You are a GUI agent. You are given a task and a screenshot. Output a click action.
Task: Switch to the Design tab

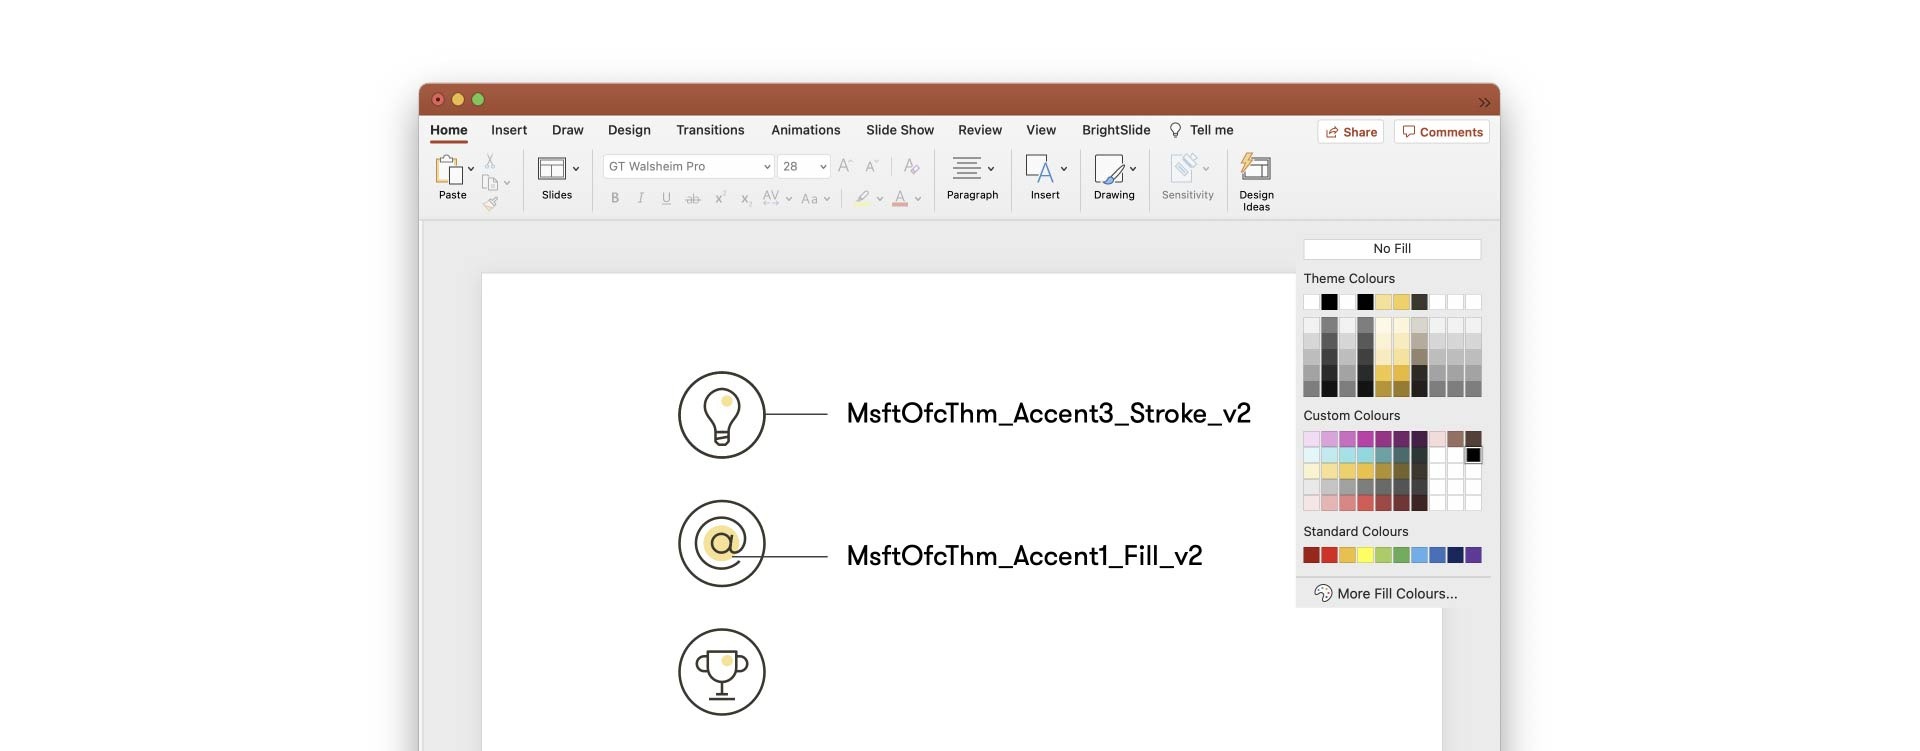click(x=629, y=130)
